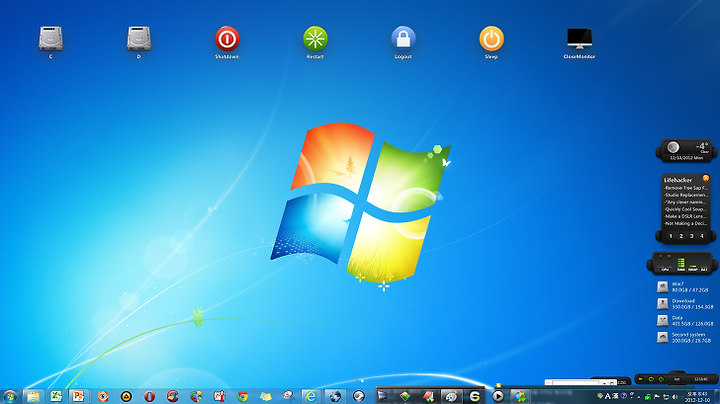Screen dimensions: 720x404
Task: Click the input field above the tray
Action: pos(575,382)
